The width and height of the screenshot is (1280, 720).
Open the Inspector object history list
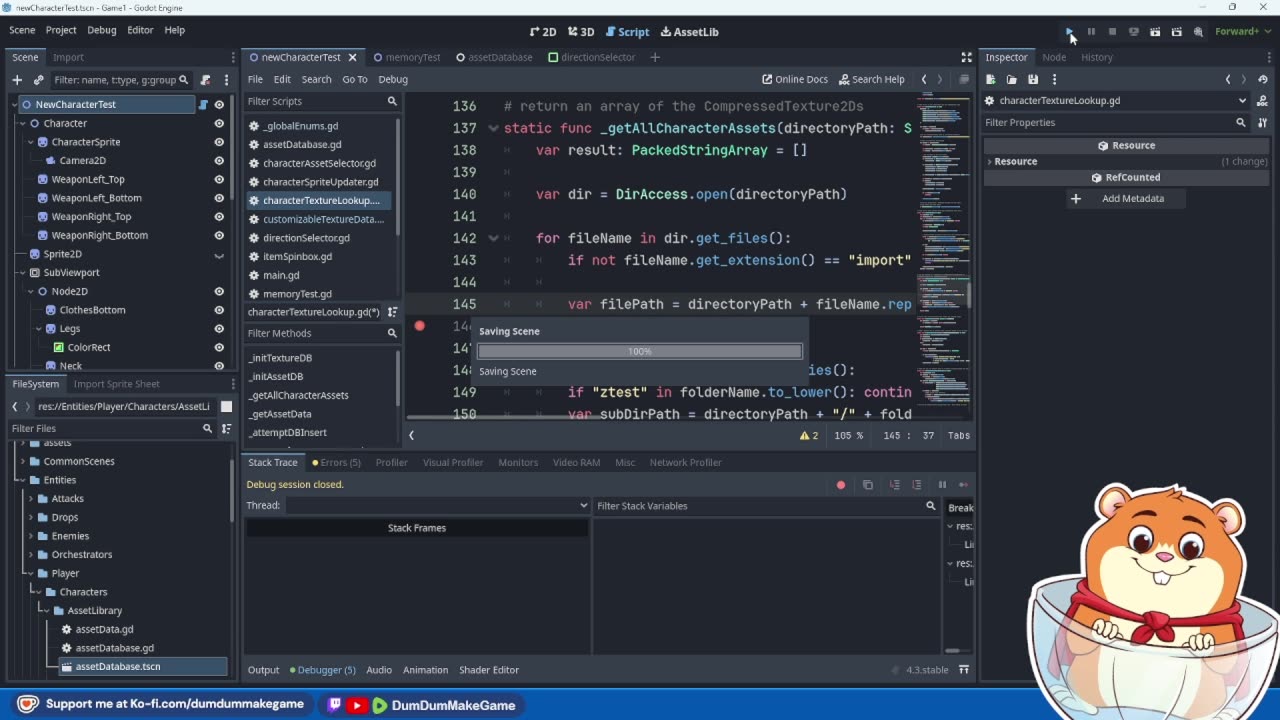tap(1263, 80)
